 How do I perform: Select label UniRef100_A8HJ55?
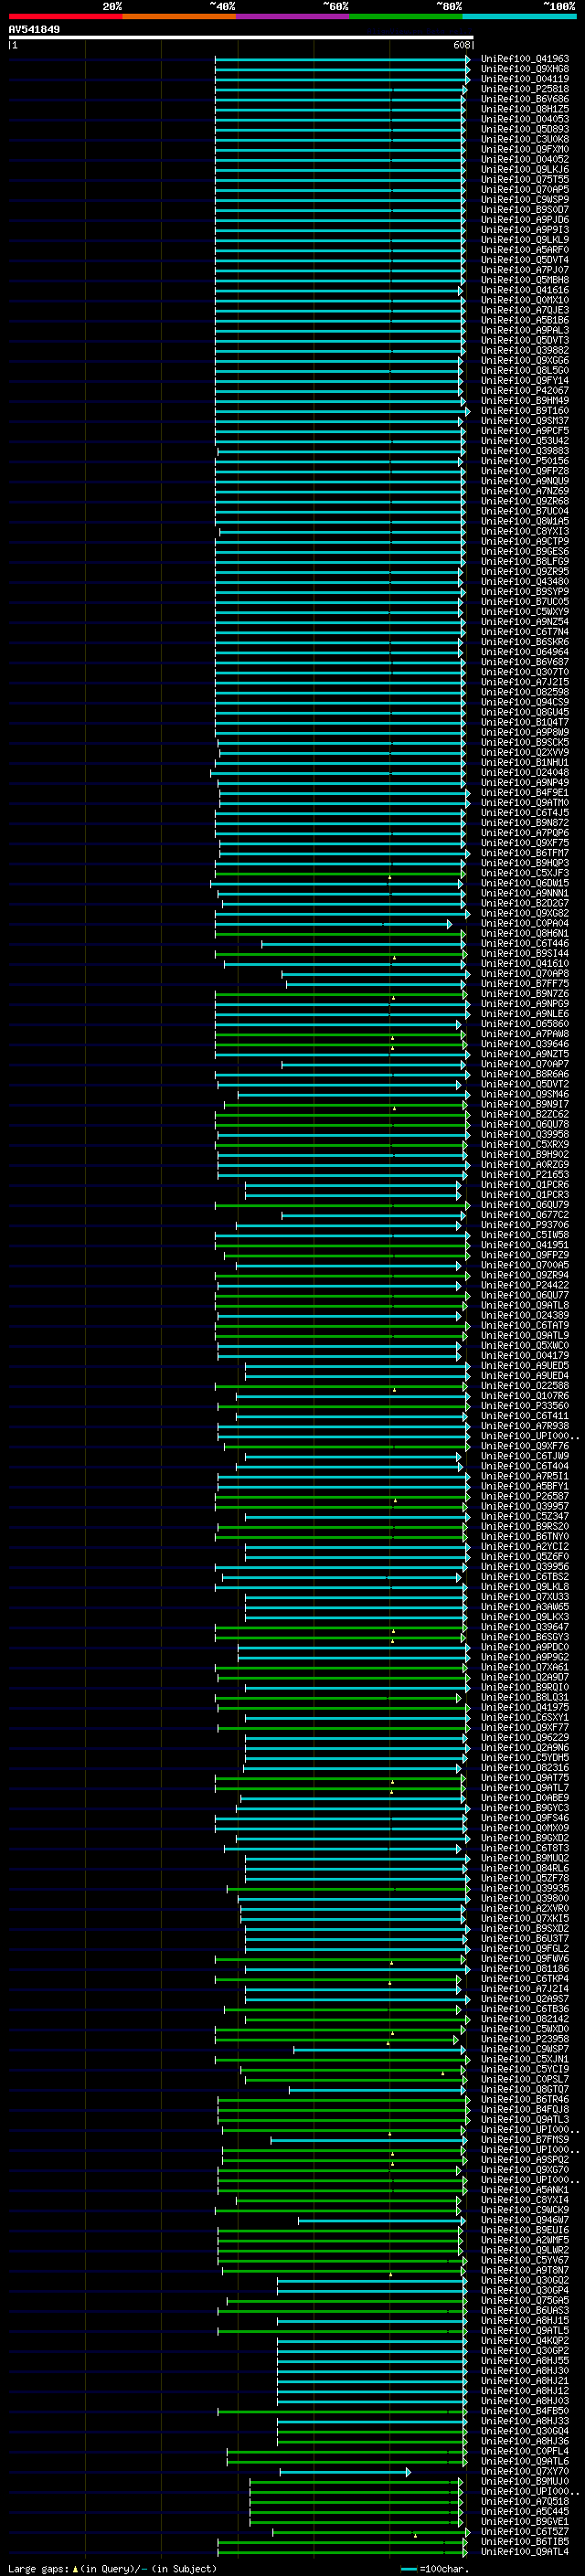[525, 2360]
